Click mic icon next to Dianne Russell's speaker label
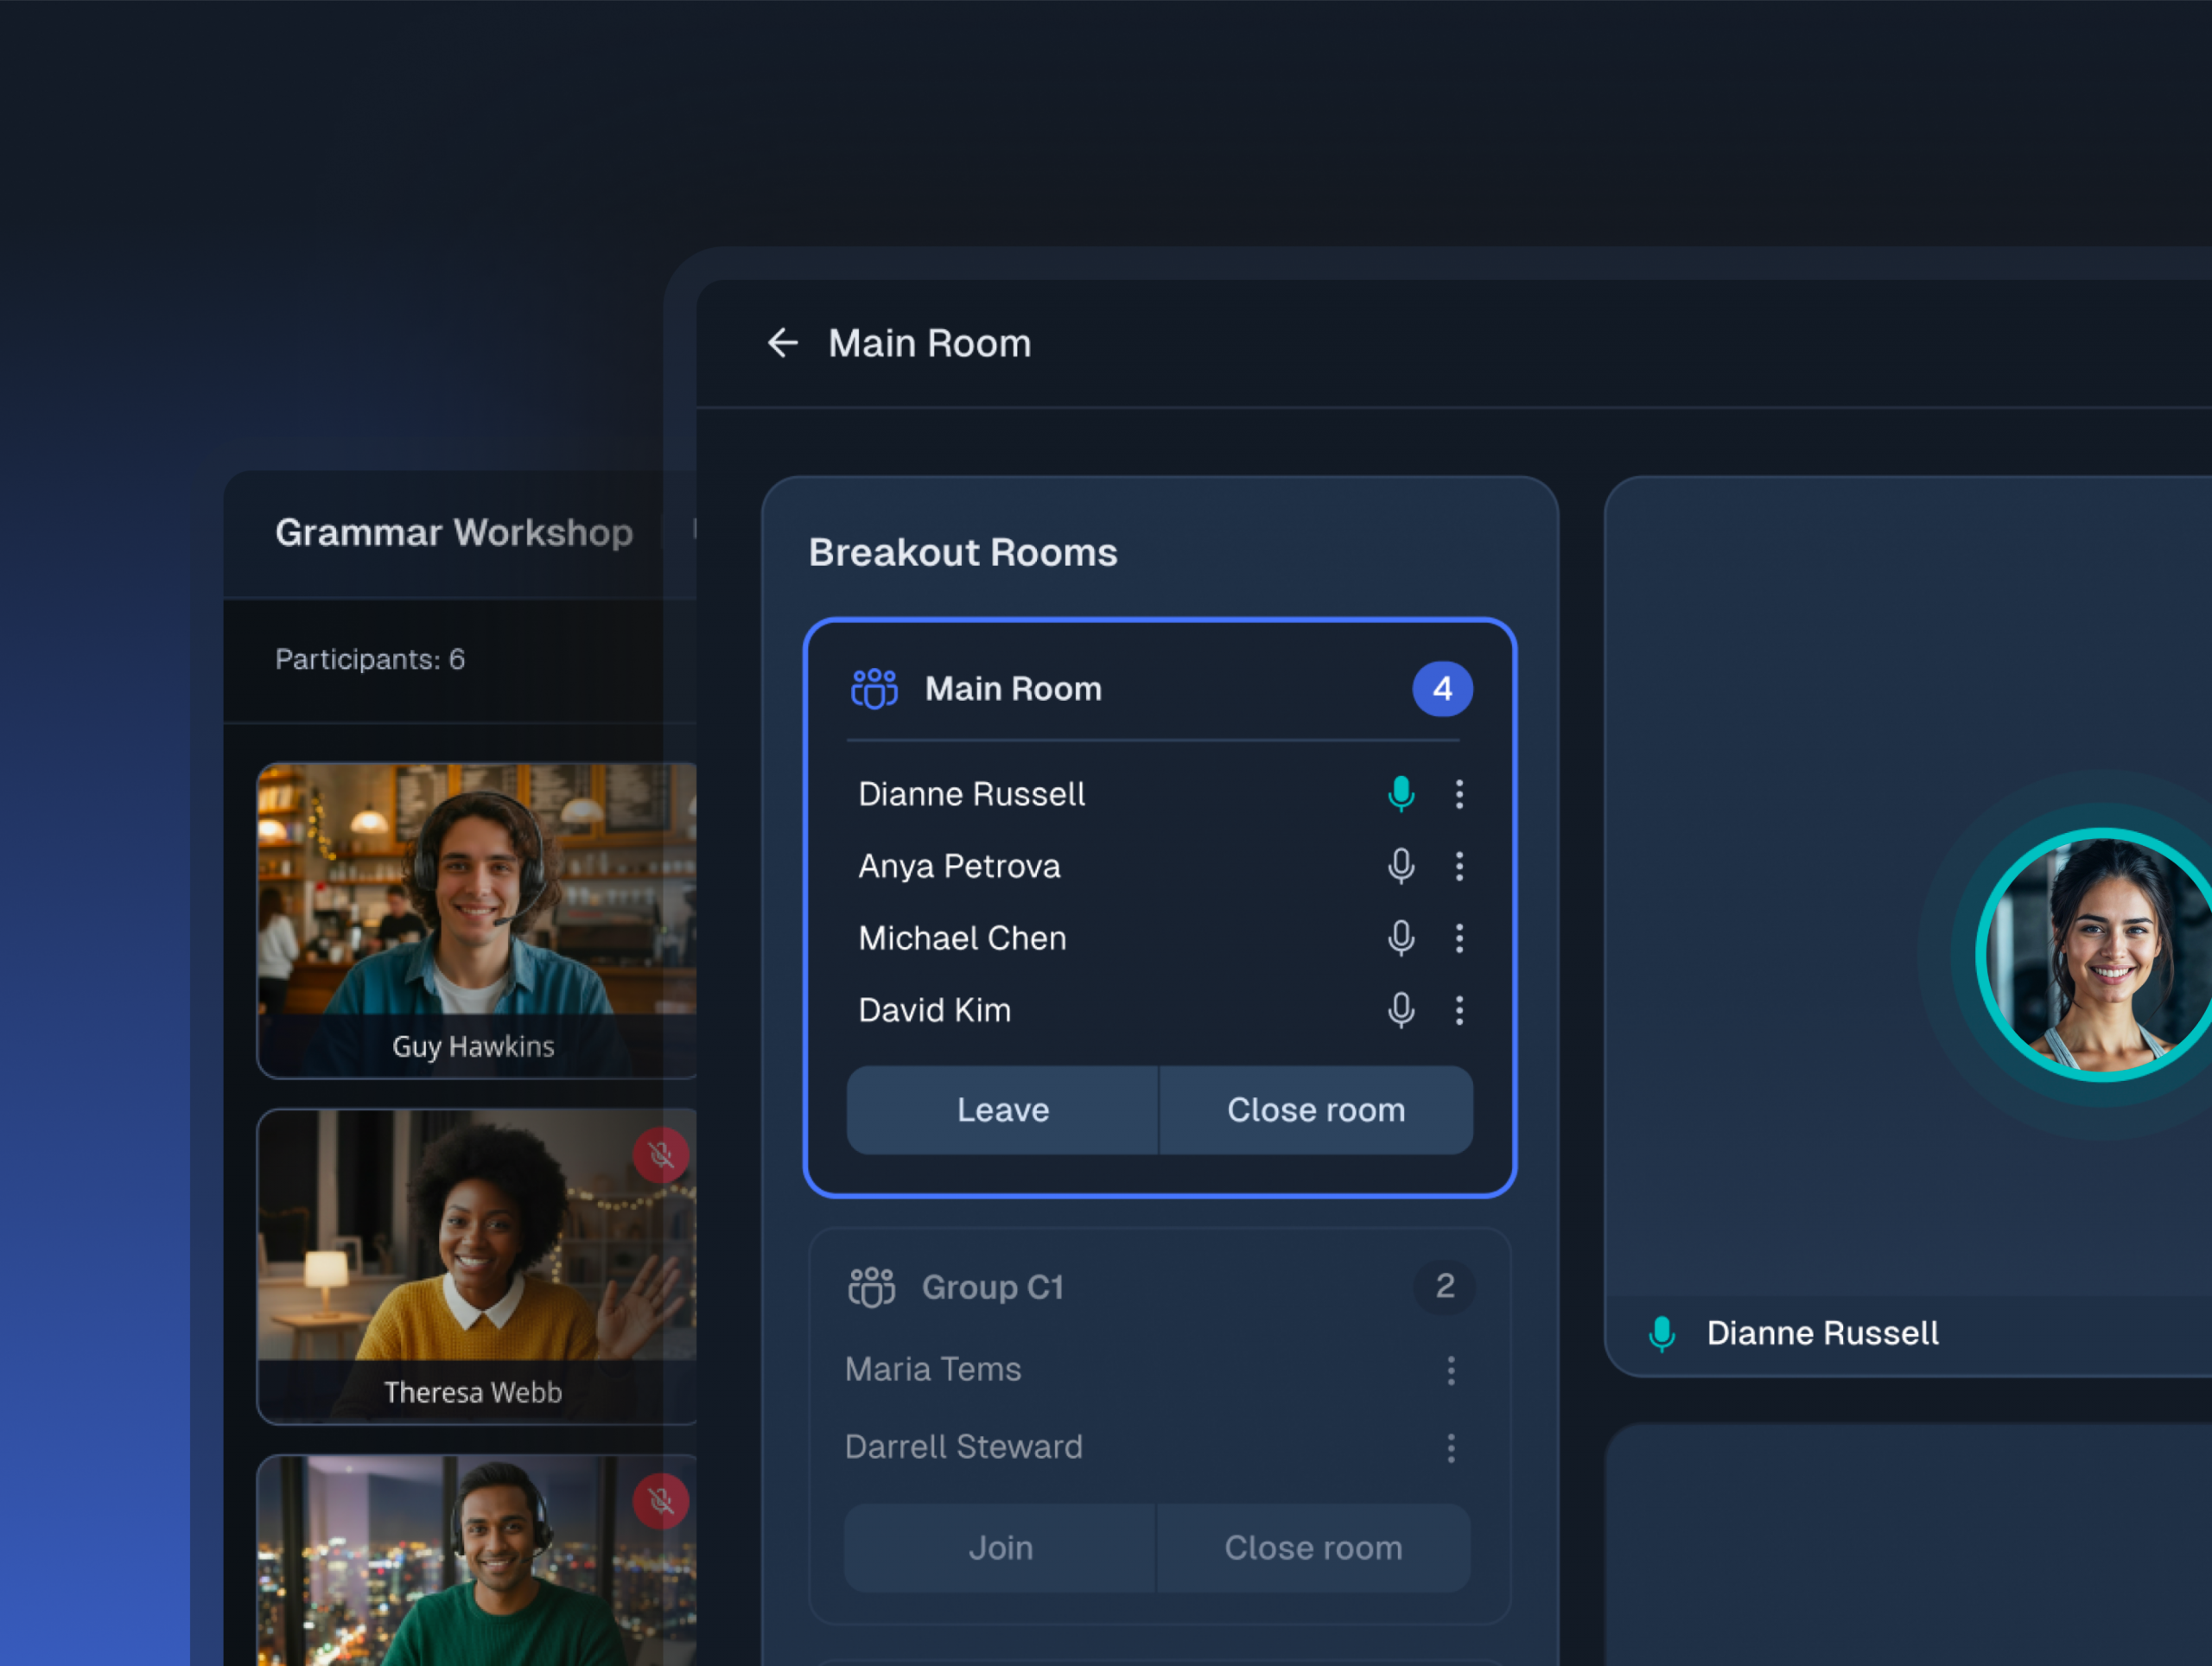 point(1661,1333)
